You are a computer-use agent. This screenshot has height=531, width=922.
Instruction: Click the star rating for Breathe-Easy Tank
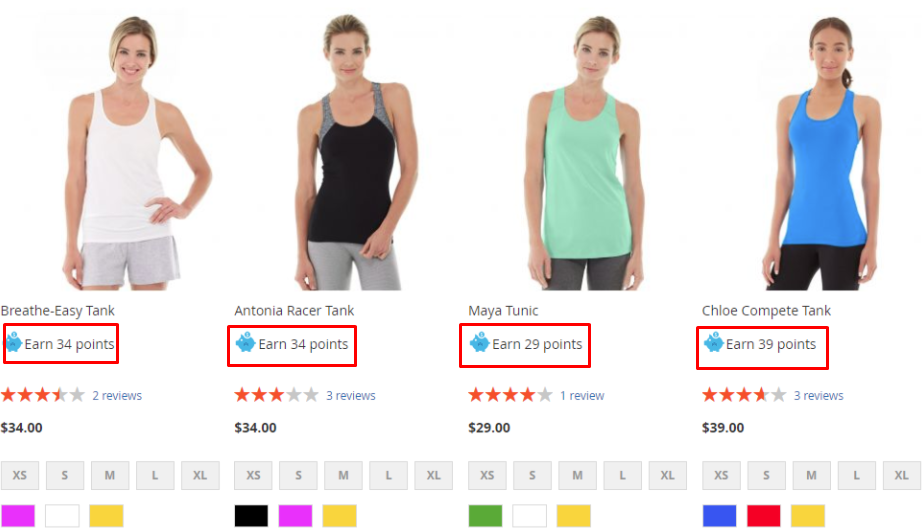(43, 395)
